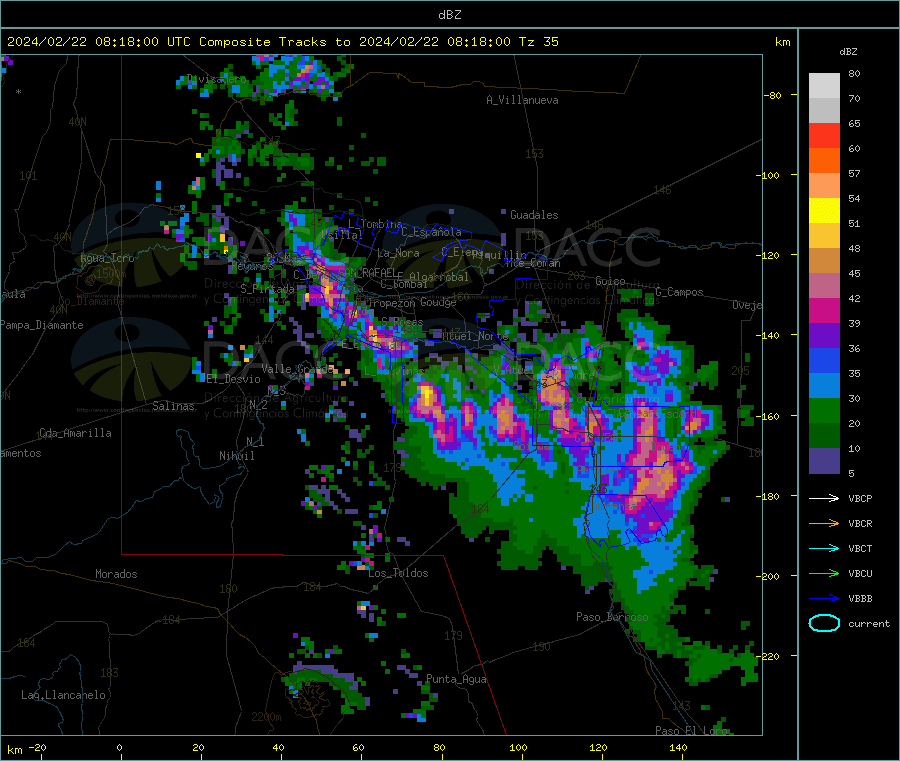Click the 'Cda_Amarilla' map label
This screenshot has height=761, width=900.
pos(75,433)
